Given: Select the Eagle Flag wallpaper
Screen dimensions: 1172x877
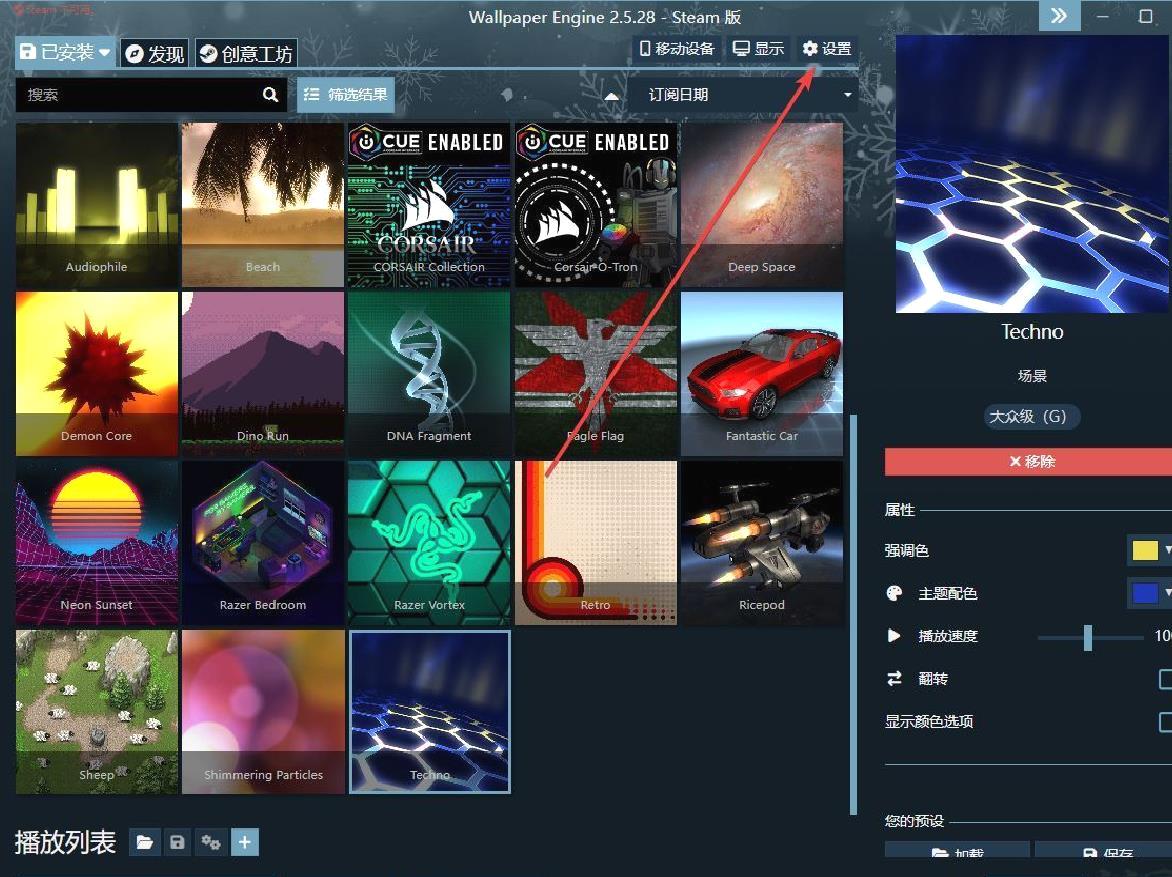Looking at the screenshot, I should point(596,374).
